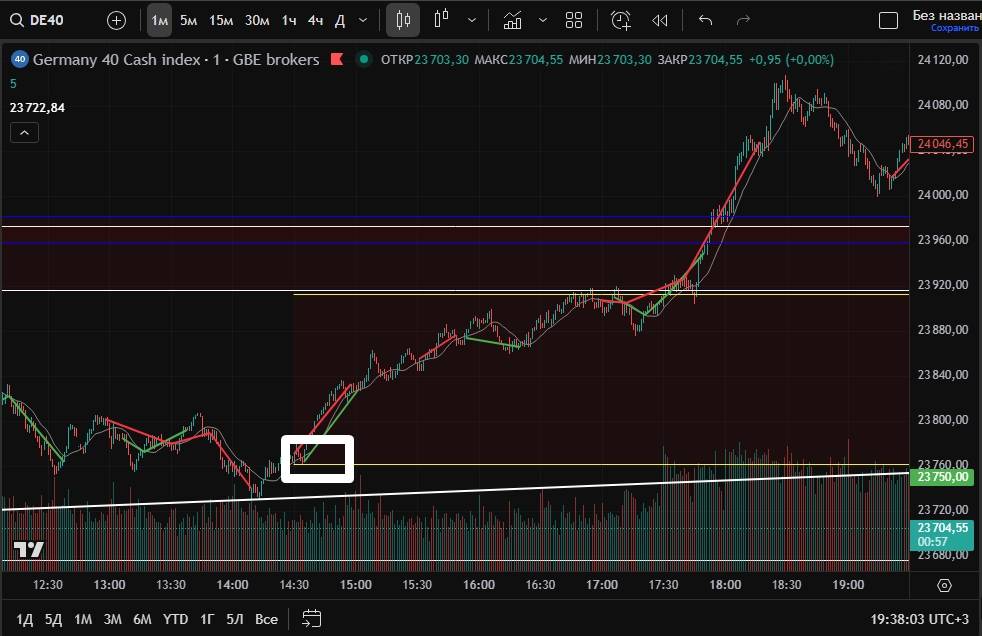Undo the last chart action

pos(706,20)
